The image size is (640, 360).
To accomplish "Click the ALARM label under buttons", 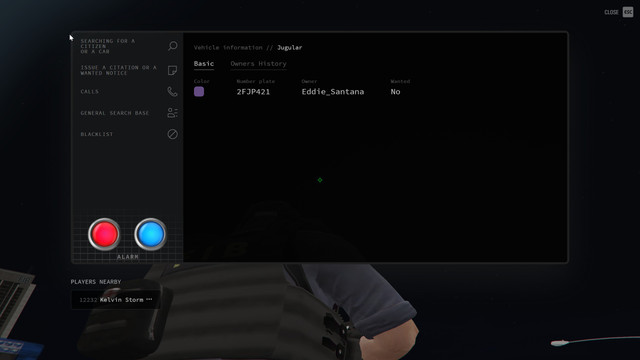I will (x=127, y=257).
